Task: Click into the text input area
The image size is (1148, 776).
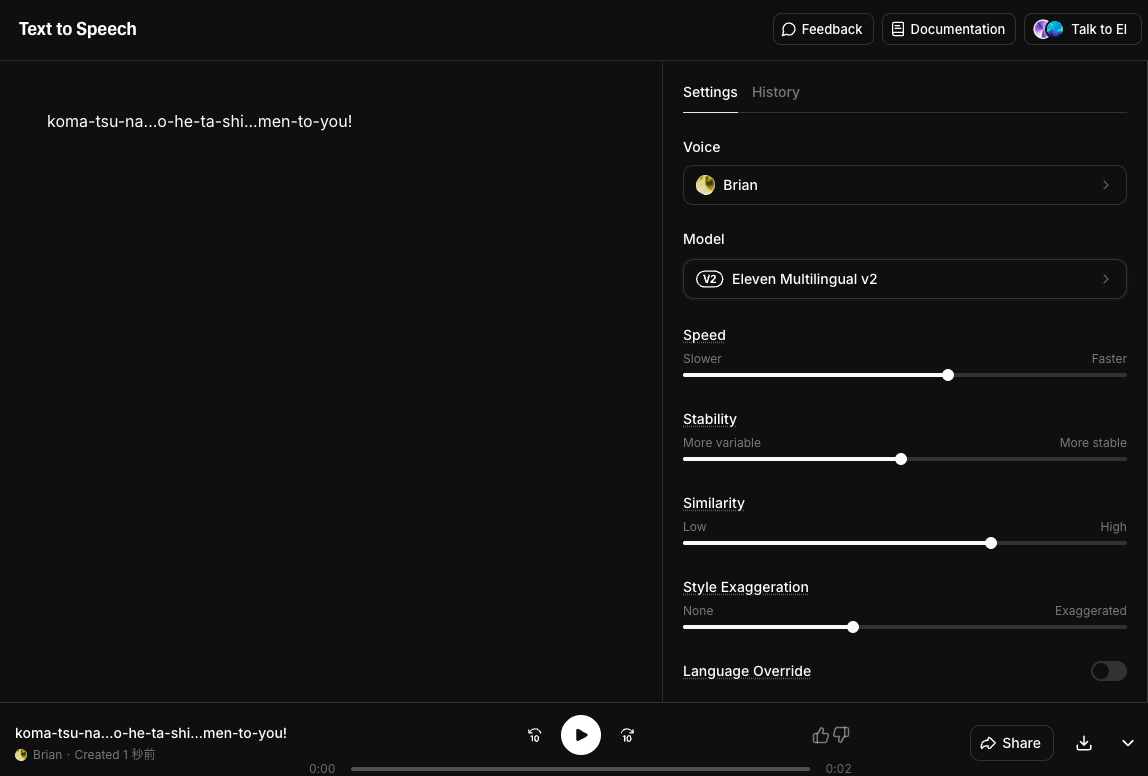Action: pyautogui.click(x=331, y=381)
